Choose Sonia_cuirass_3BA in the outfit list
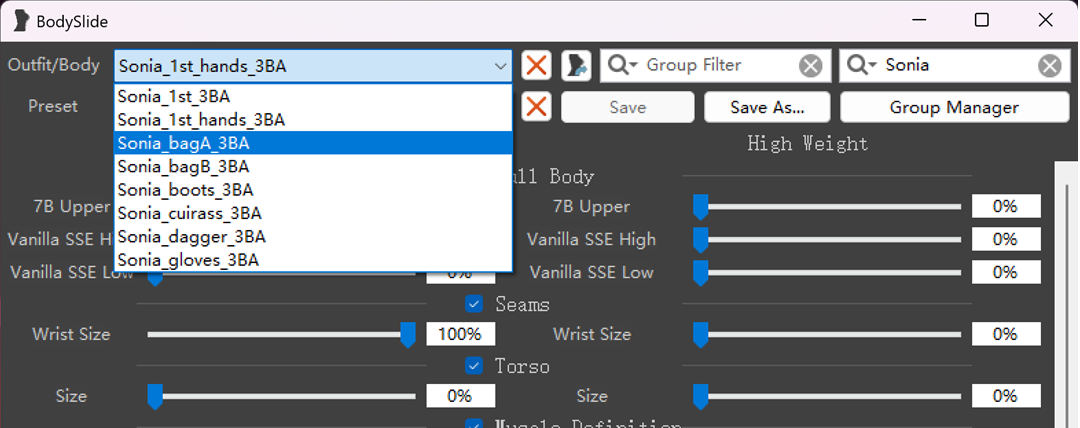Screen dimensions: 1080x428 189,213
